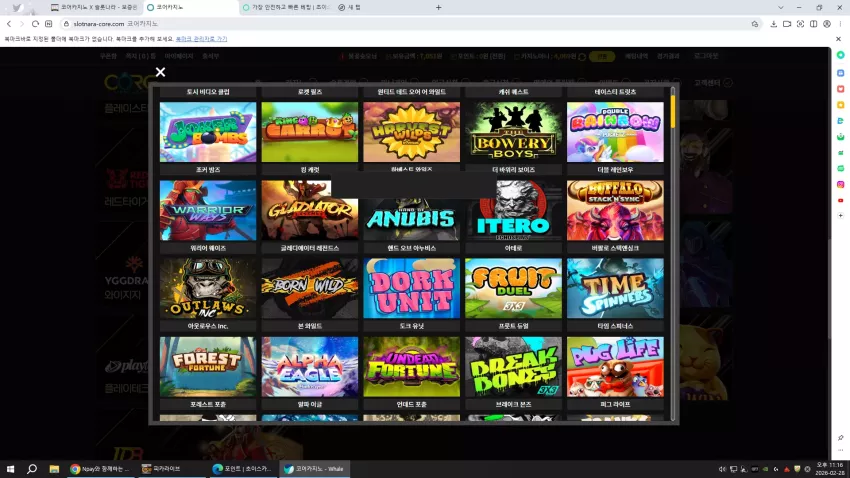Toggle the split view toolbar icon
850x478 pixels.
pyautogui.click(x=813, y=24)
